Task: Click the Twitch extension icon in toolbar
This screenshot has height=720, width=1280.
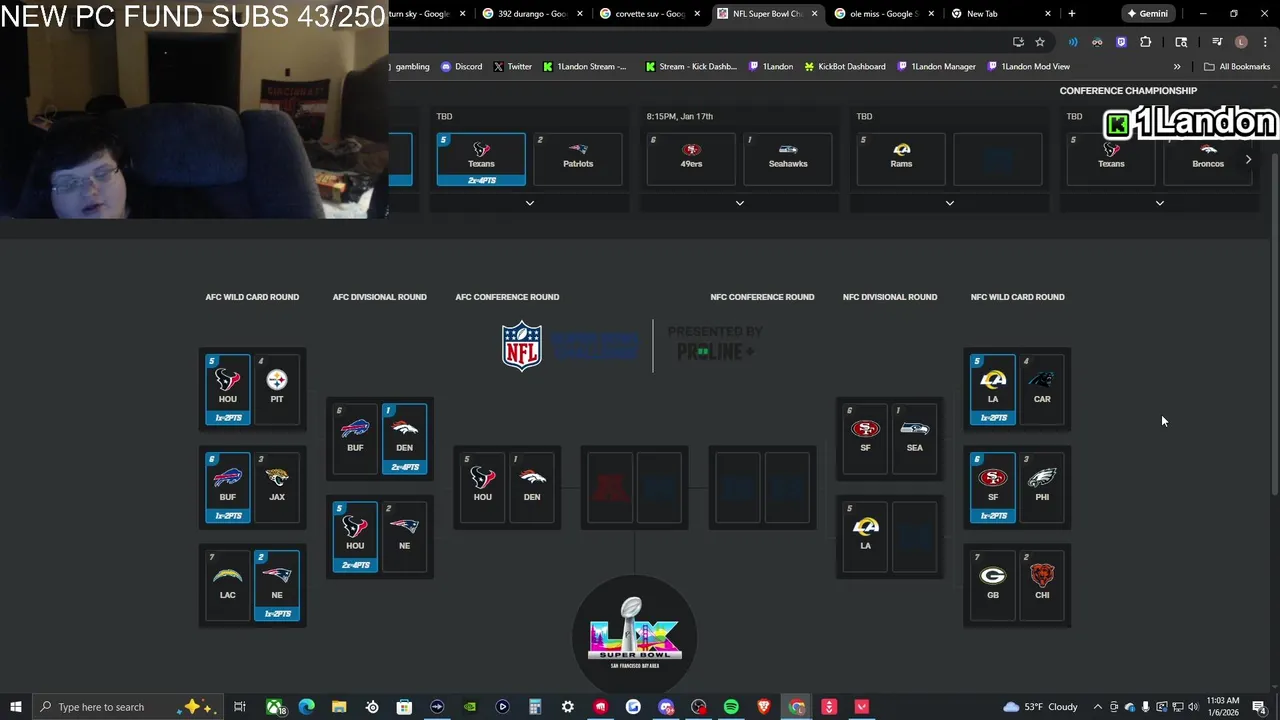Action: click(x=1121, y=42)
